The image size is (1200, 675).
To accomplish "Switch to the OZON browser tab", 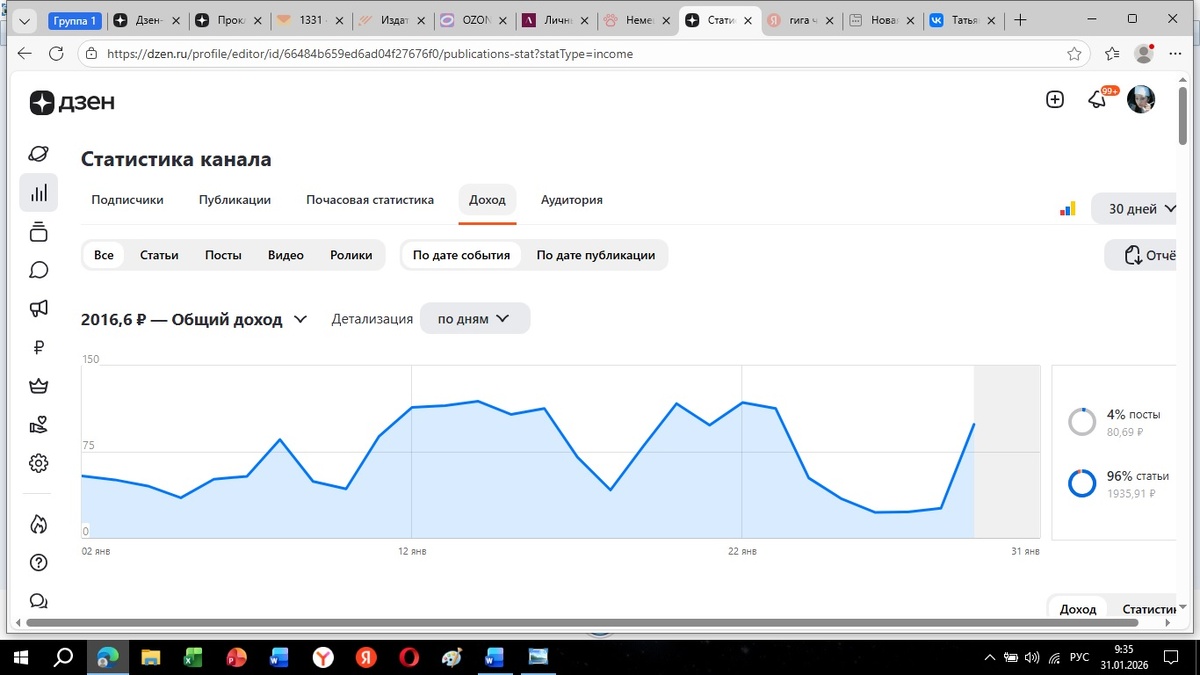I will click(476, 20).
